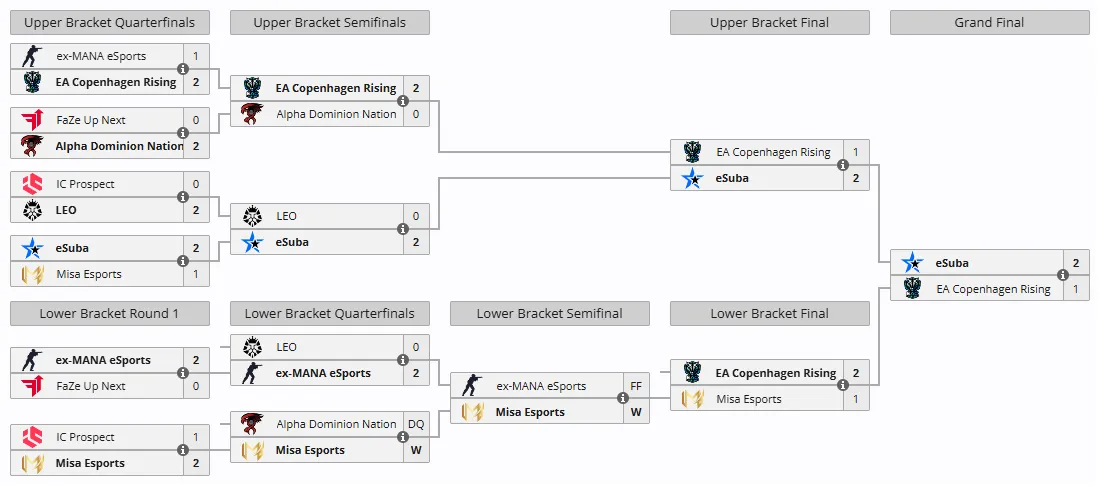
Task: Click eSuba star logo in Grand Final
Action: pyautogui.click(x=912, y=263)
